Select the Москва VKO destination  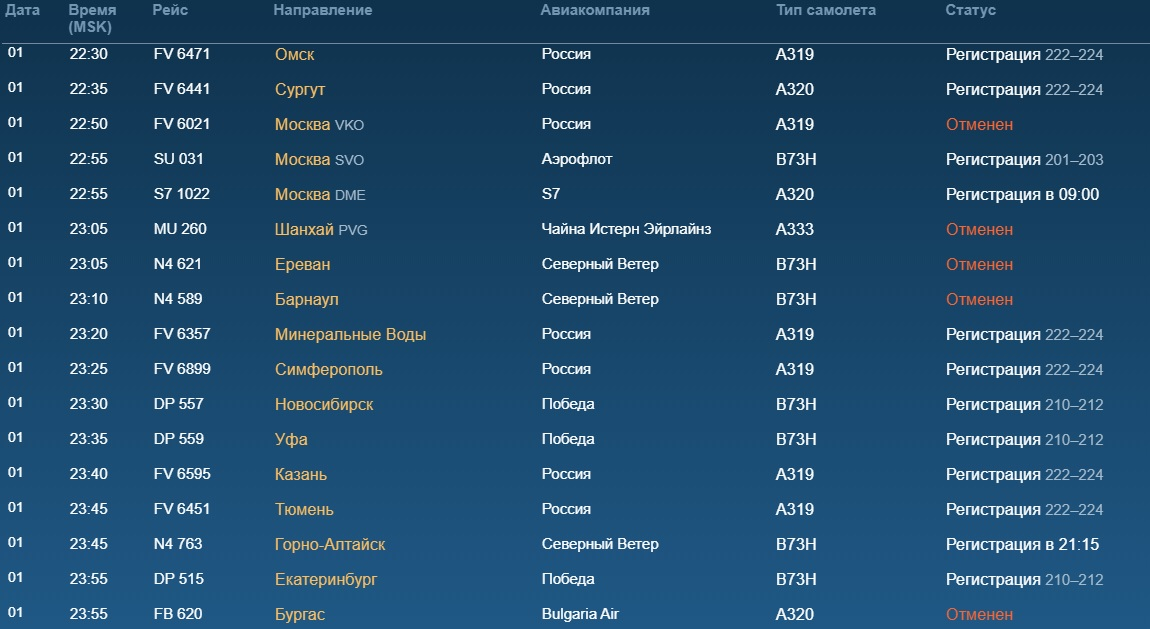pyautogui.click(x=319, y=125)
